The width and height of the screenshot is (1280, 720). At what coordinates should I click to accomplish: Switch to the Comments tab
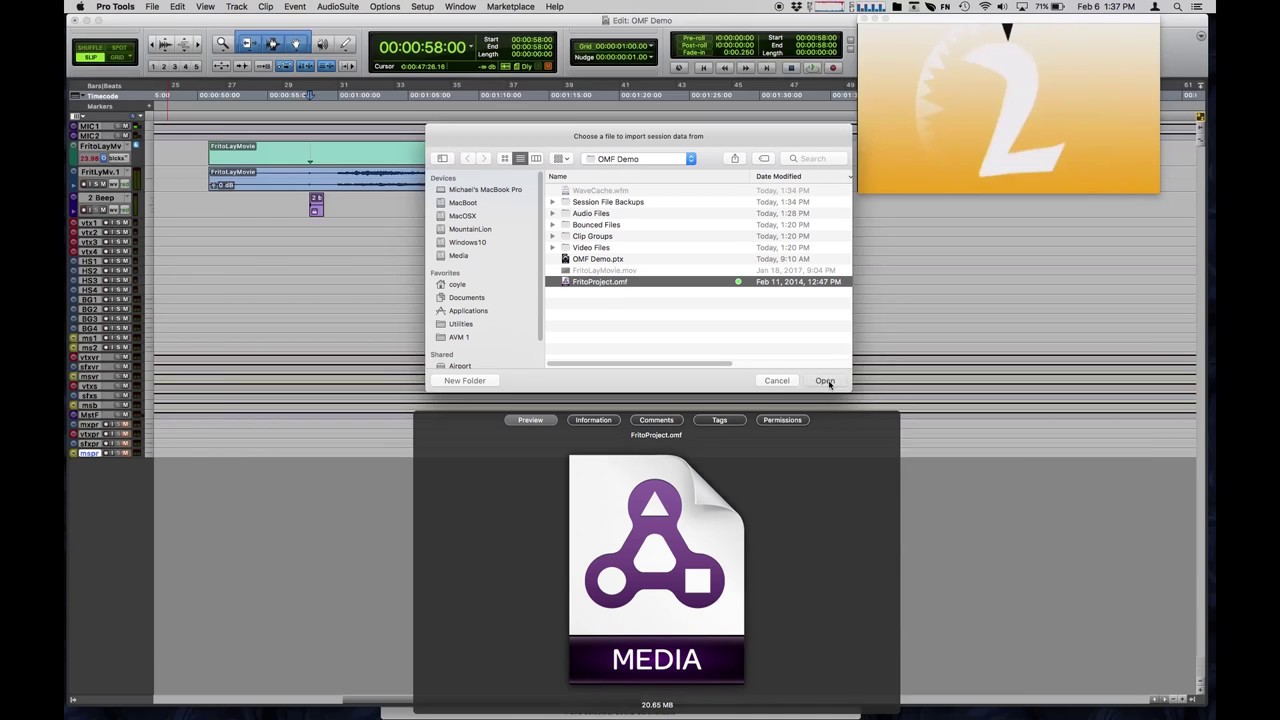click(656, 420)
